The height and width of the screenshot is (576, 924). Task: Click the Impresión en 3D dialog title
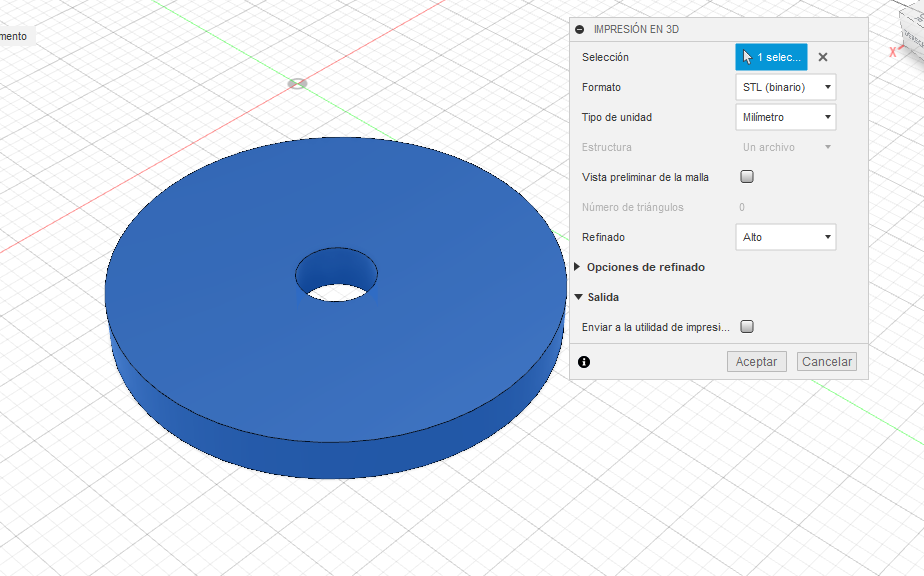click(636, 29)
